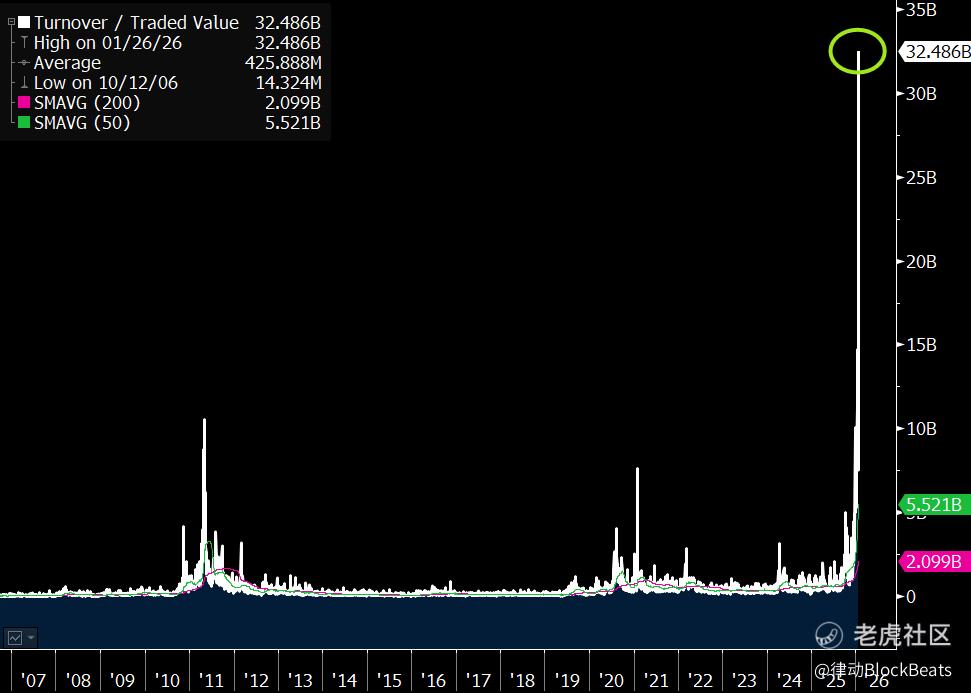Open the chart type dropdown at bottom-left

[x=20, y=637]
